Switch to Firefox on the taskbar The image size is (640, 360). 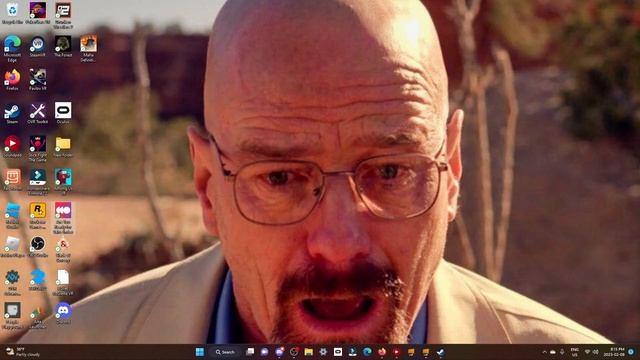[382, 352]
